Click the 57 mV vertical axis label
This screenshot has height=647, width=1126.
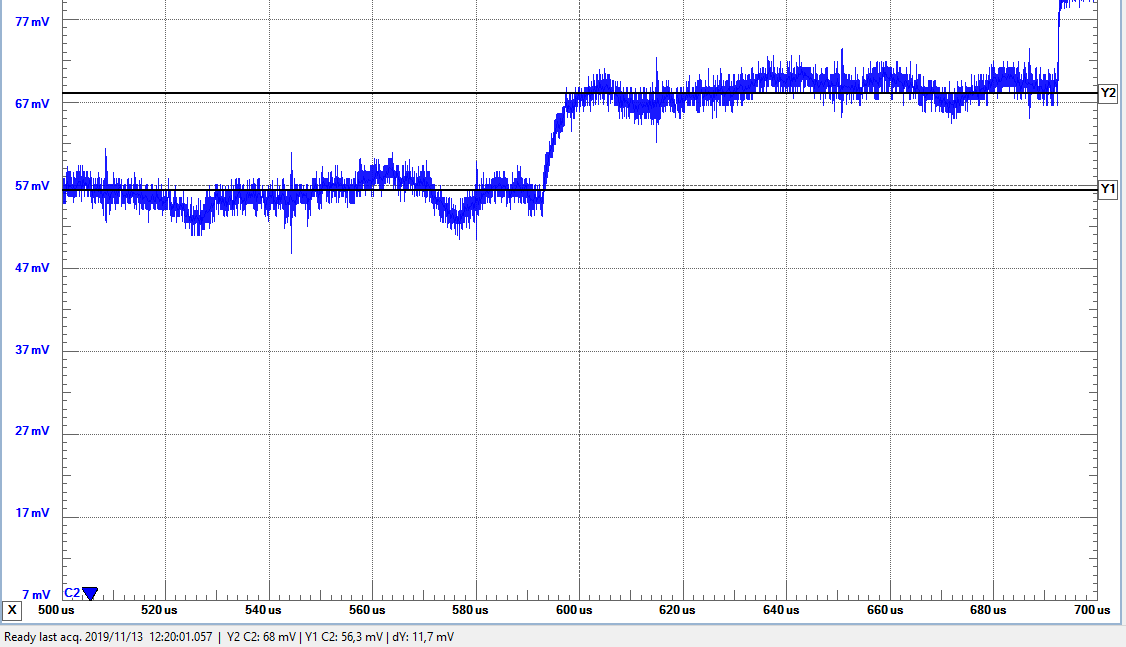point(32,186)
